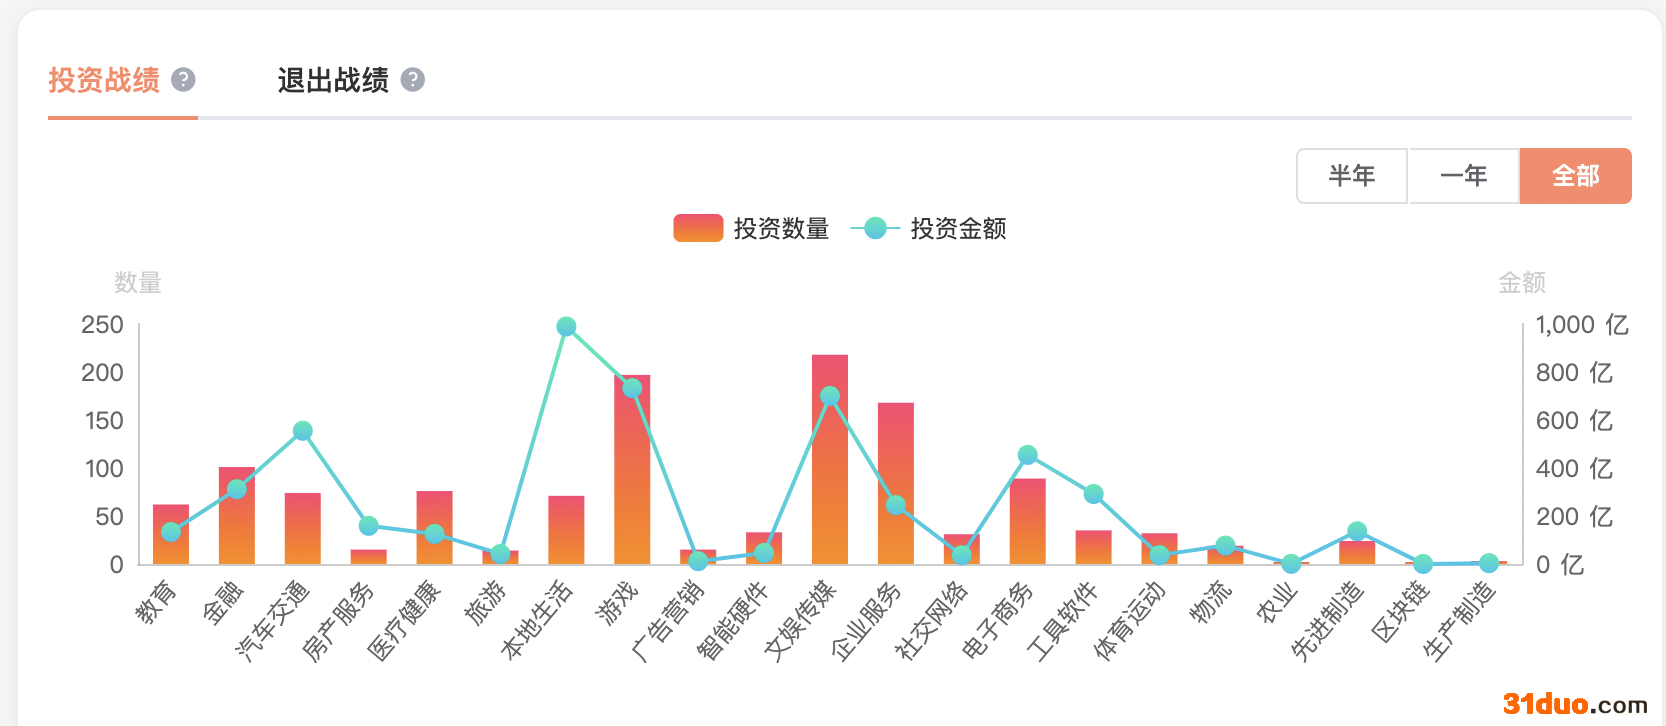Toggle 投资金额 line series in legend
The image size is (1666, 726).
pos(958,229)
